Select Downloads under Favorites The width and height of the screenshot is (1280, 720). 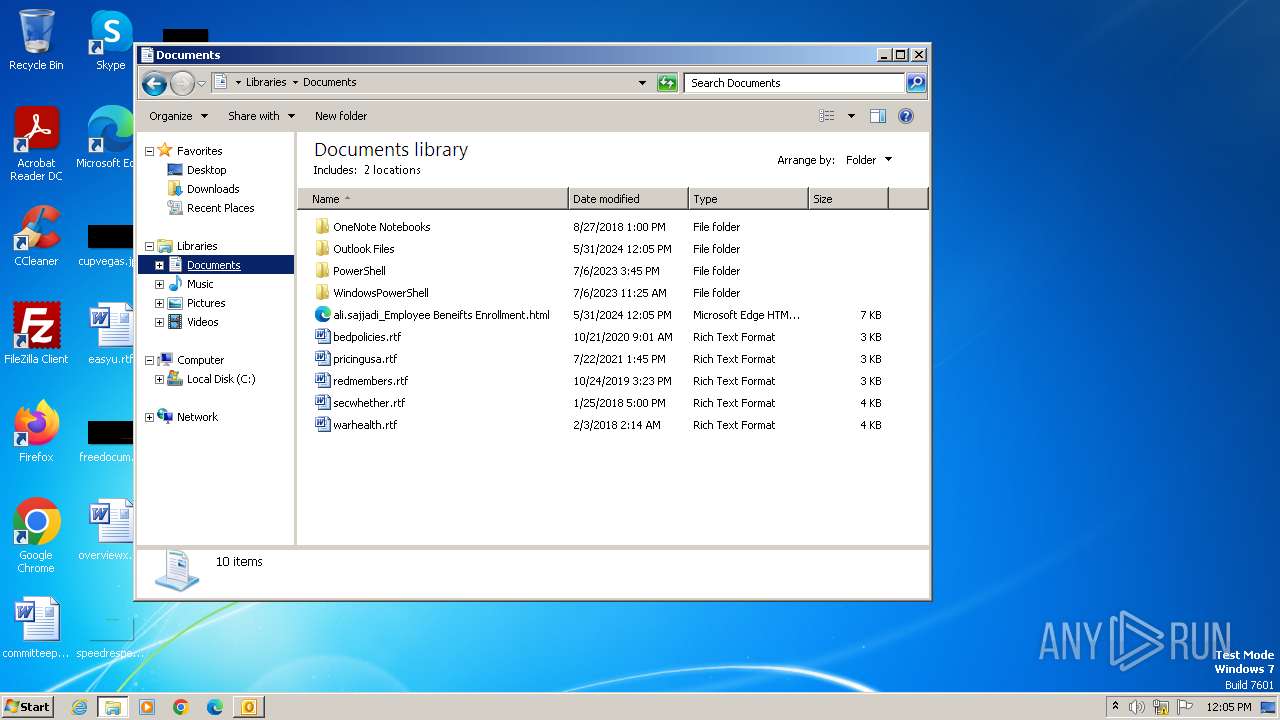(204, 189)
